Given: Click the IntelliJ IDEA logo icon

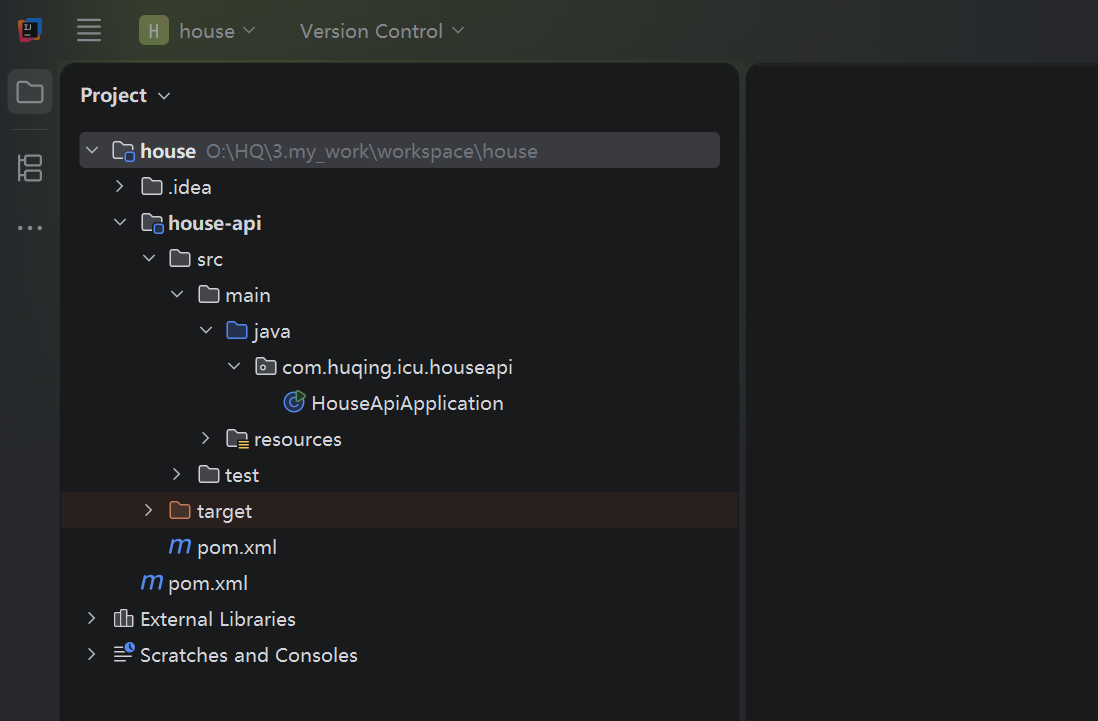Looking at the screenshot, I should [x=30, y=31].
